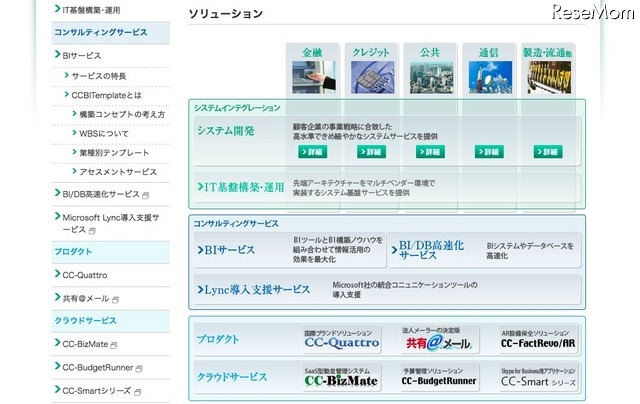This screenshot has width=640, height=404.
Task: Click the プロダクト row label in panel
Action: pos(218,339)
